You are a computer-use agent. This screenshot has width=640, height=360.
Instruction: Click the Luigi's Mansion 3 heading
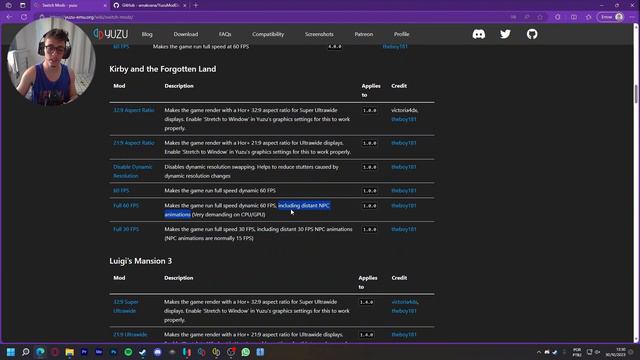(140, 261)
